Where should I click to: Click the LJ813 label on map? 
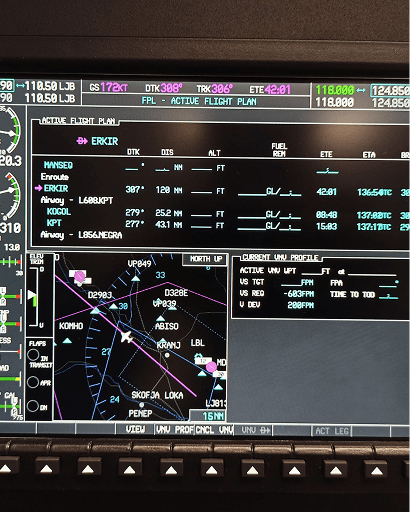216,404
